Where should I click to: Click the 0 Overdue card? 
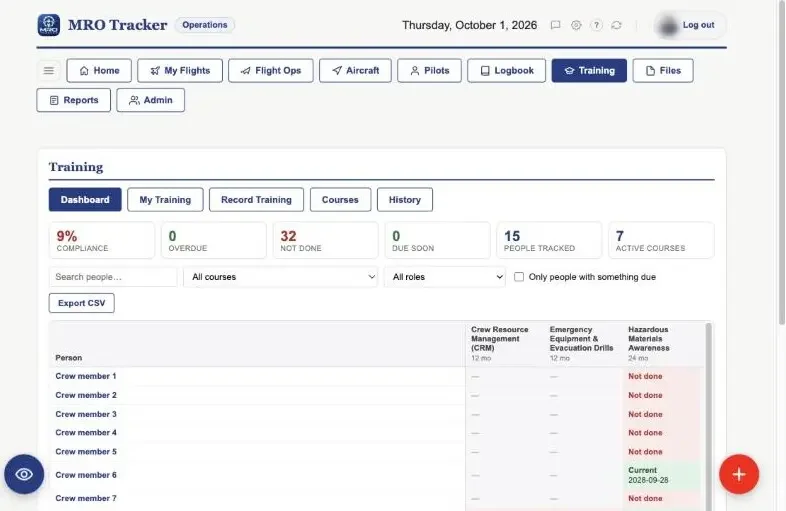pyautogui.click(x=214, y=241)
